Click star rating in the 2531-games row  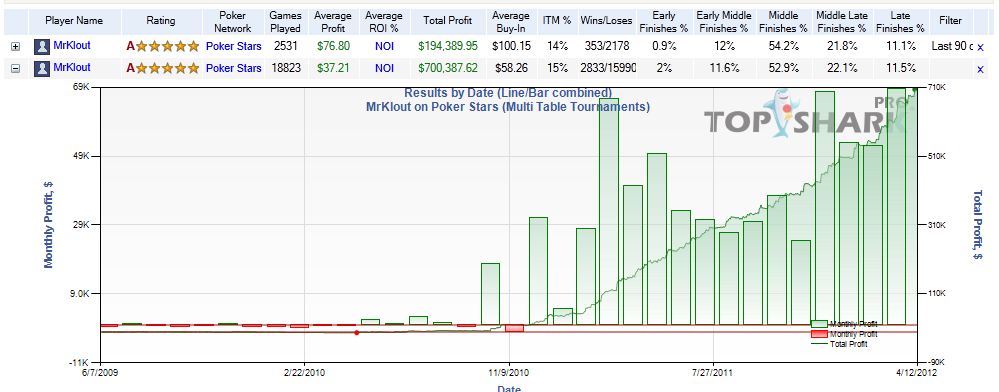pyautogui.click(x=162, y=47)
